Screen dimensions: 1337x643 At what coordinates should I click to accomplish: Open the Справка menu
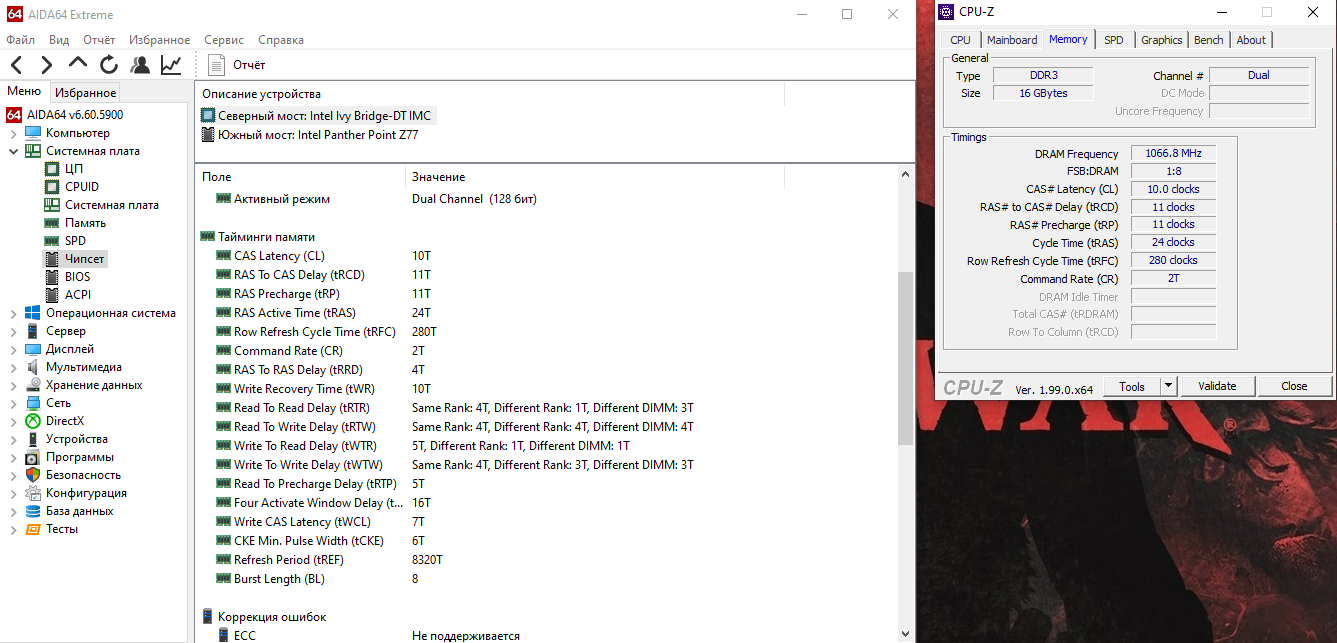point(281,40)
